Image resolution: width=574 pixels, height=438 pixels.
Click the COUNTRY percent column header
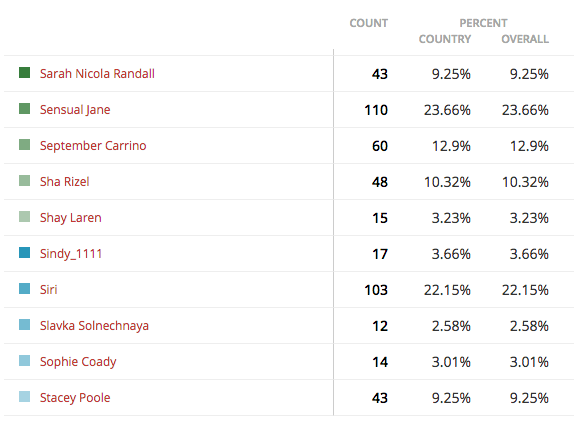point(445,39)
